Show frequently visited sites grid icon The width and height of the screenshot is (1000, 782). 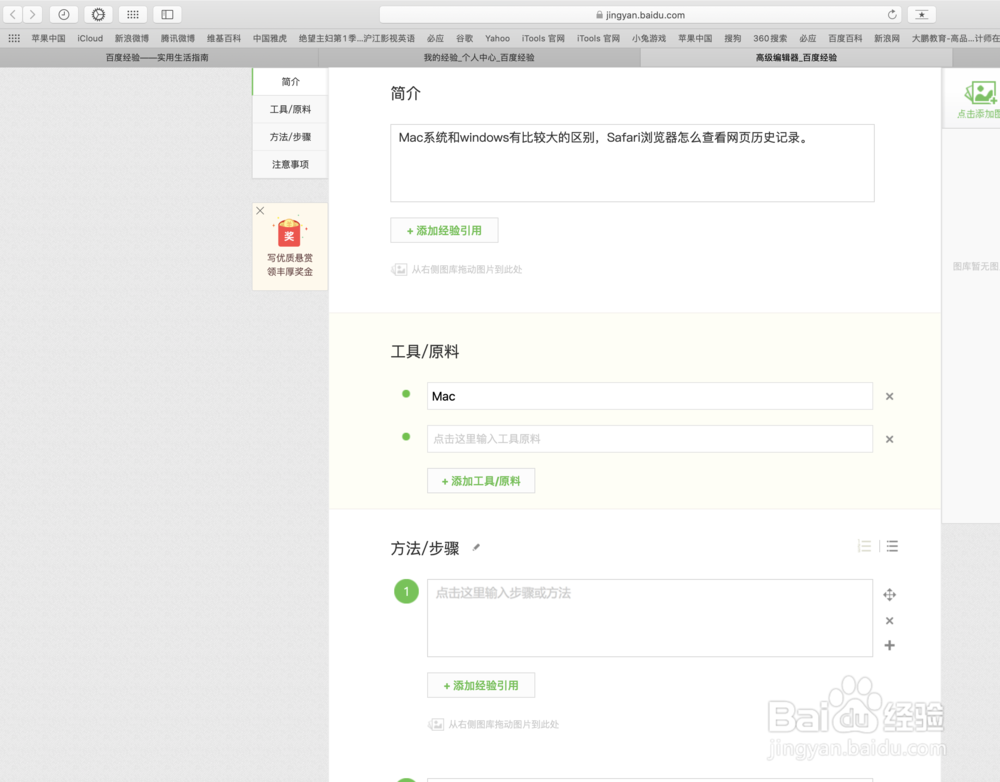[x=133, y=15]
